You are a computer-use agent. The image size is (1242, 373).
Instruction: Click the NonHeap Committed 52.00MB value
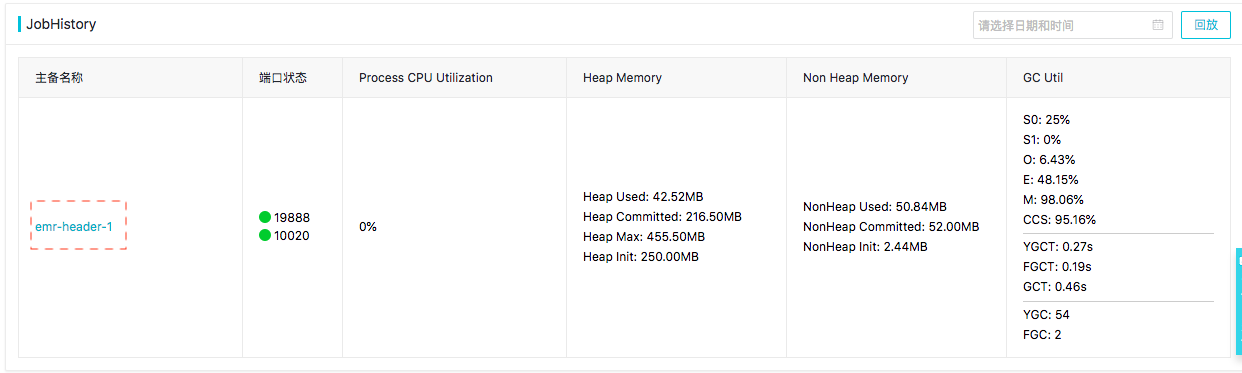tap(891, 227)
